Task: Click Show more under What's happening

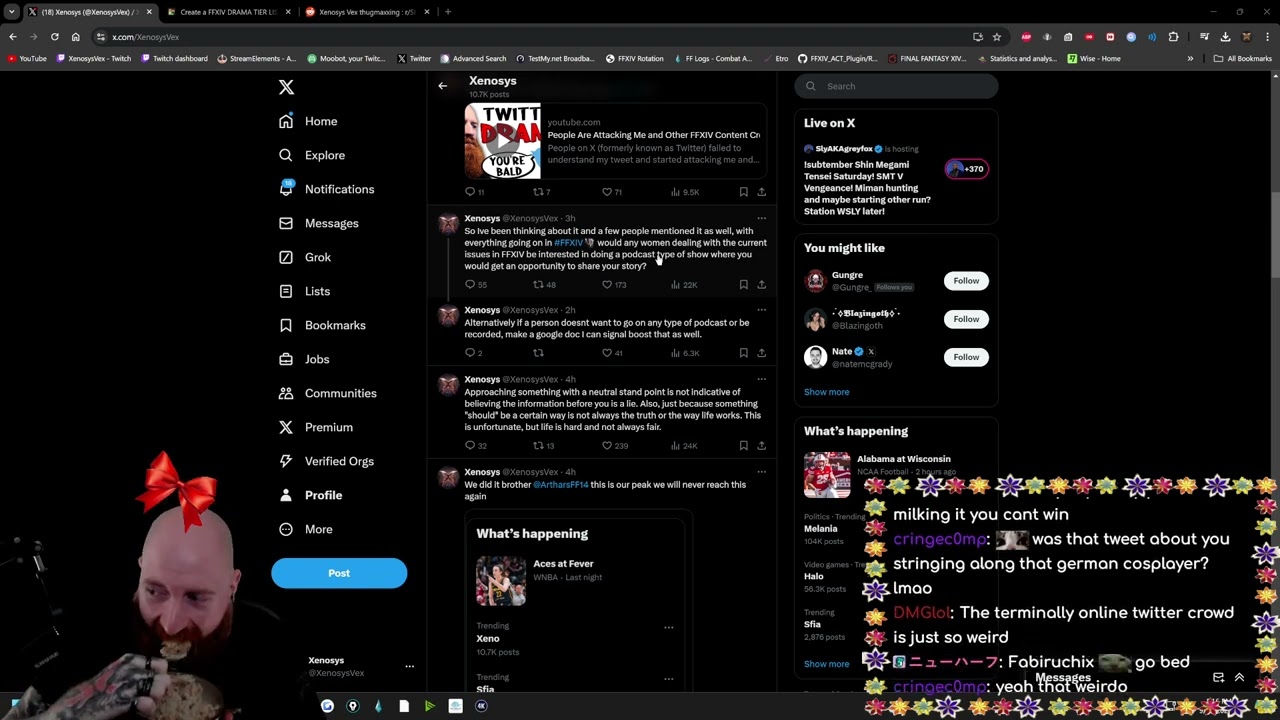Action: 826,664
